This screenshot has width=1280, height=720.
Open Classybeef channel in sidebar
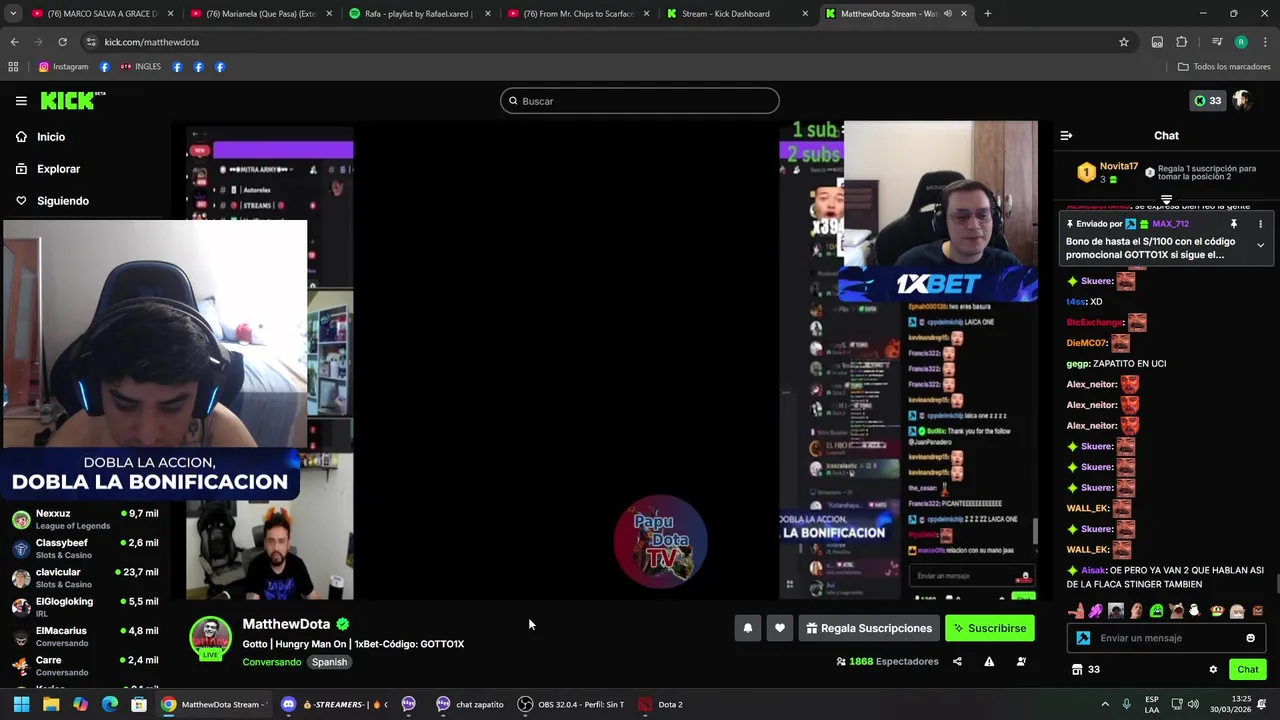[x=85, y=549]
